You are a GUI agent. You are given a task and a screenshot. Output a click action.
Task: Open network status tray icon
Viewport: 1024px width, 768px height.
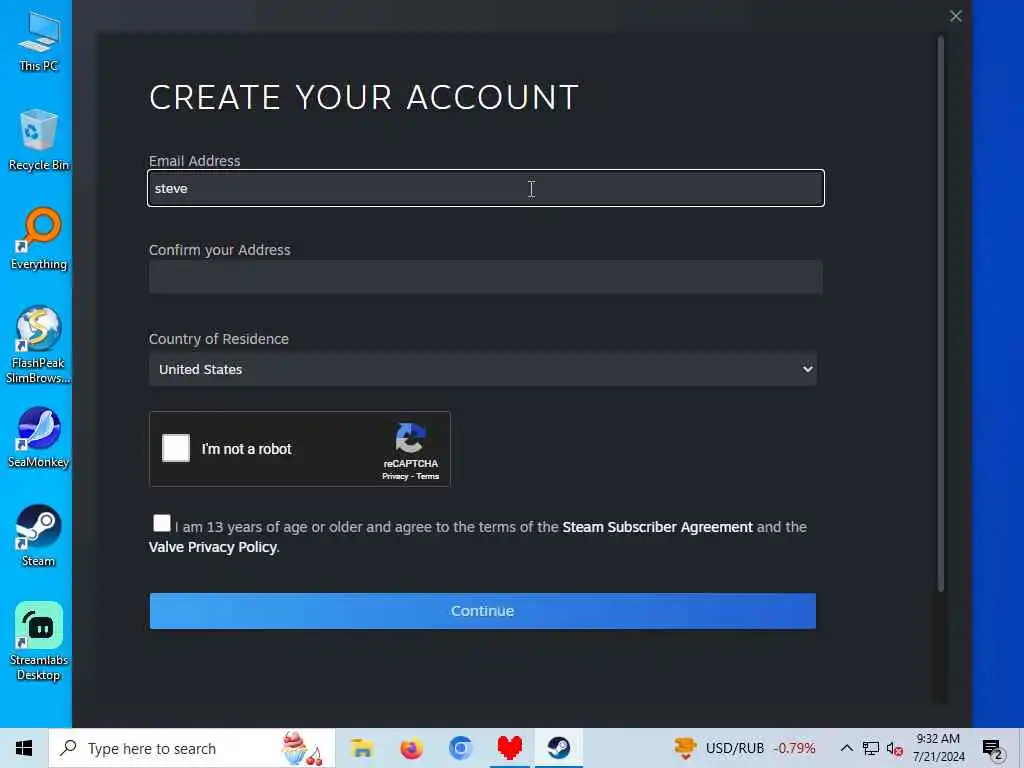(871, 748)
